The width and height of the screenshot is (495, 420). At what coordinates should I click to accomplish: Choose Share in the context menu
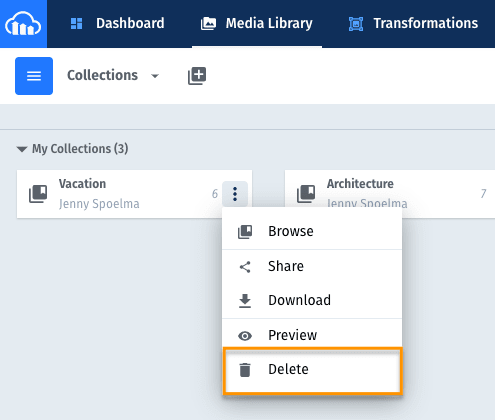coord(312,266)
